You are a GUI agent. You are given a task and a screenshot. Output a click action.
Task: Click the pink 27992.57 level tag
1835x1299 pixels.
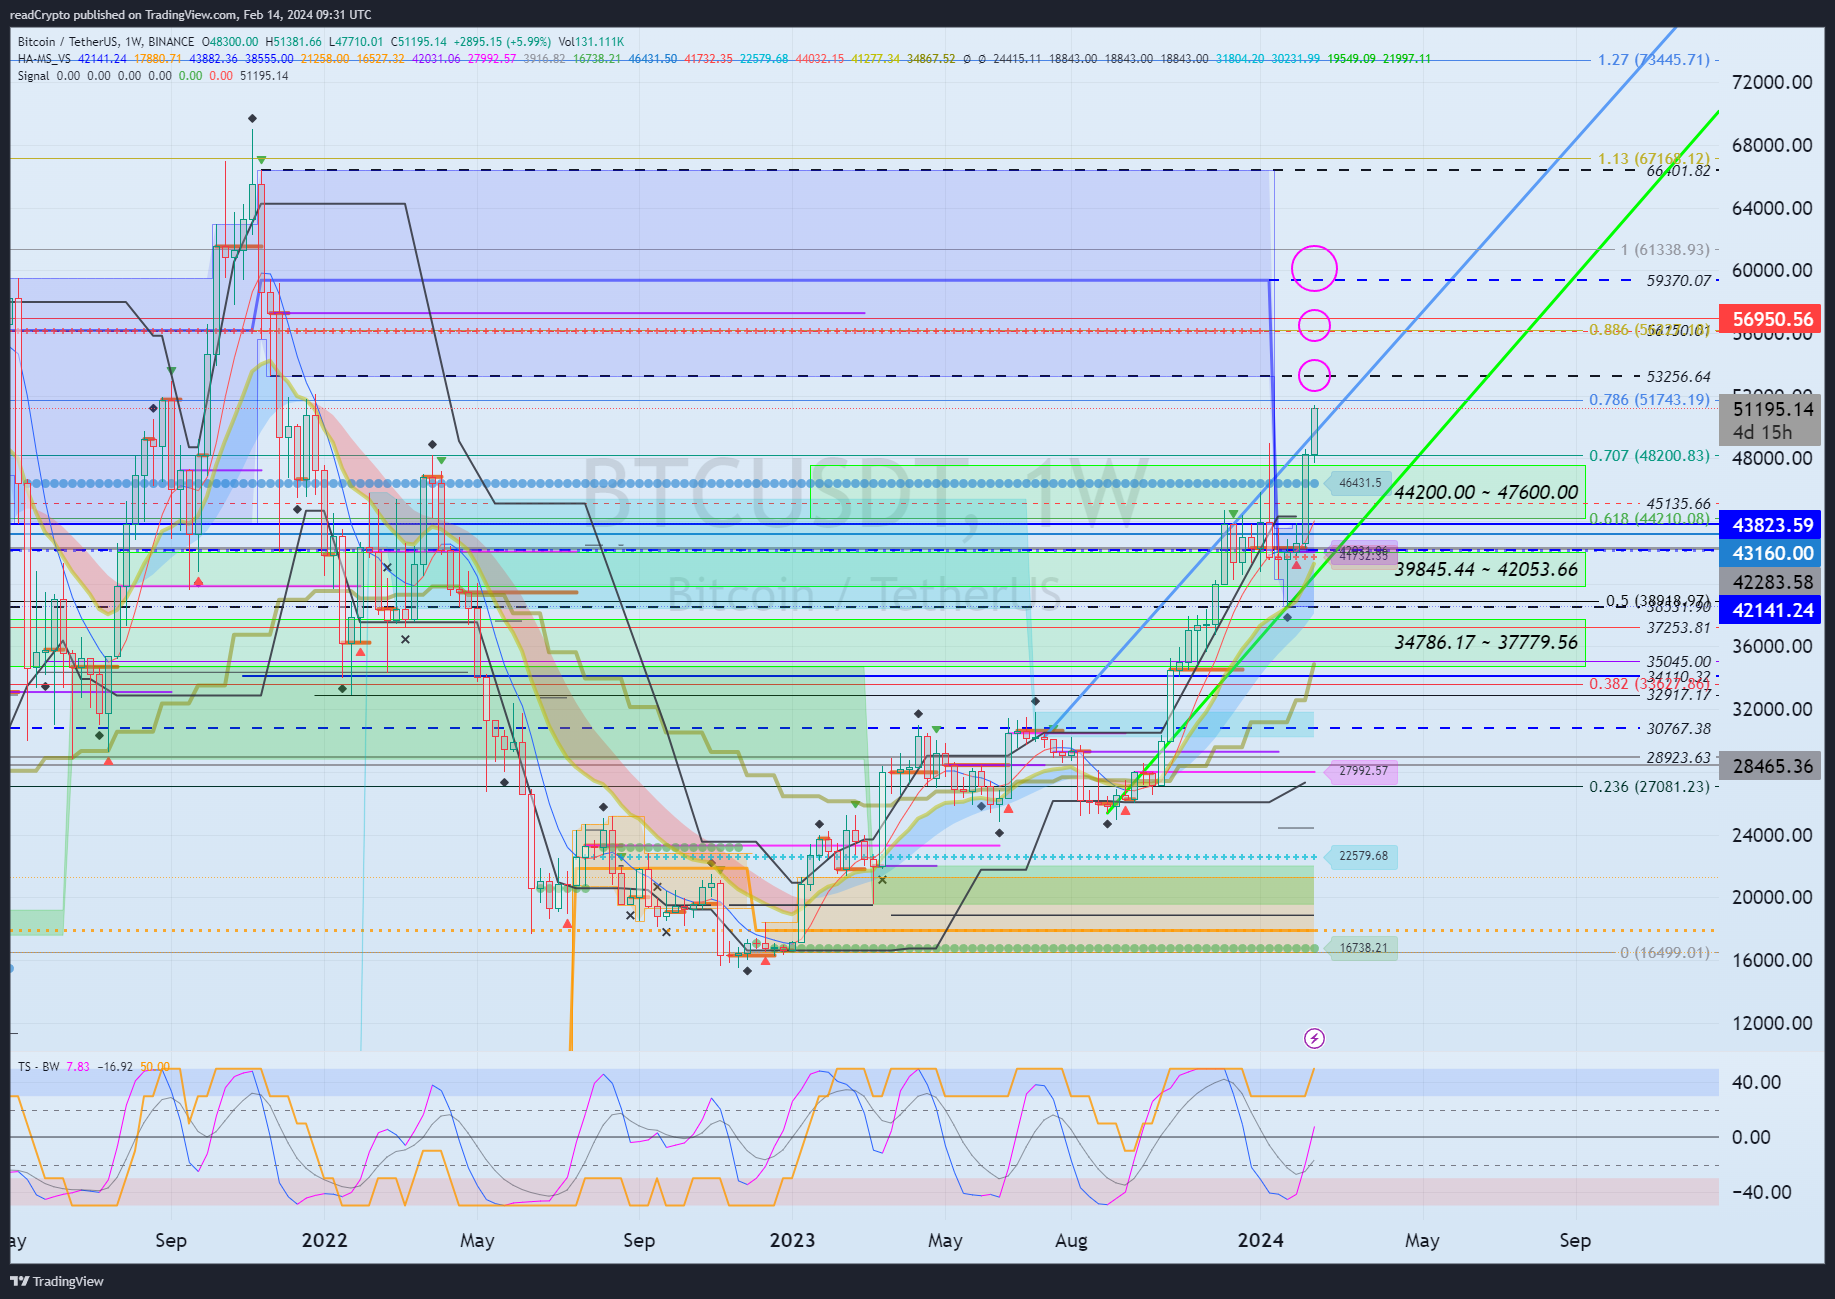pos(1363,771)
